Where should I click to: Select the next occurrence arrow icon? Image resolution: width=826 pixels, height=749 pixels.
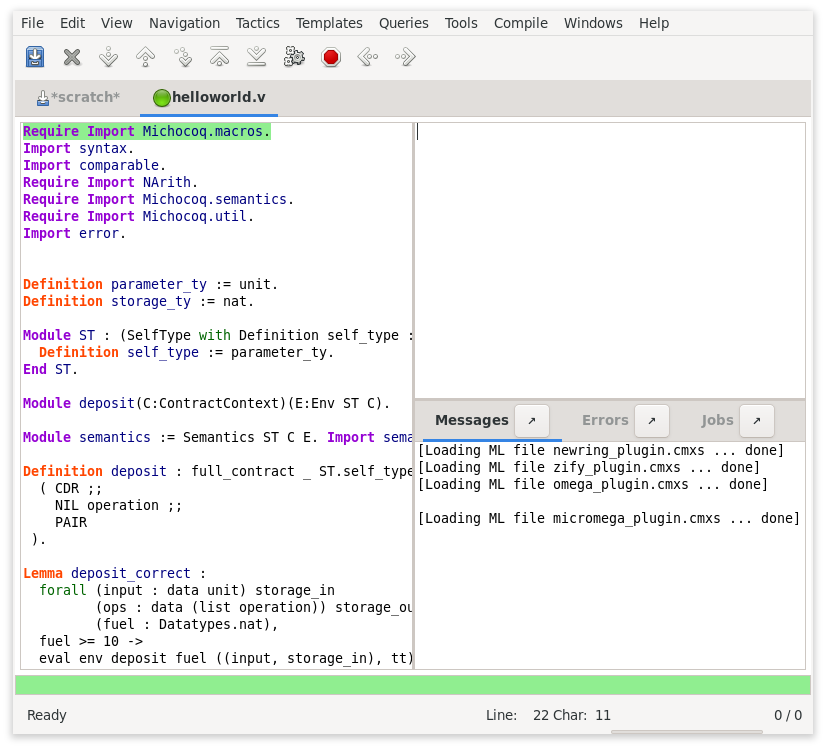404,57
